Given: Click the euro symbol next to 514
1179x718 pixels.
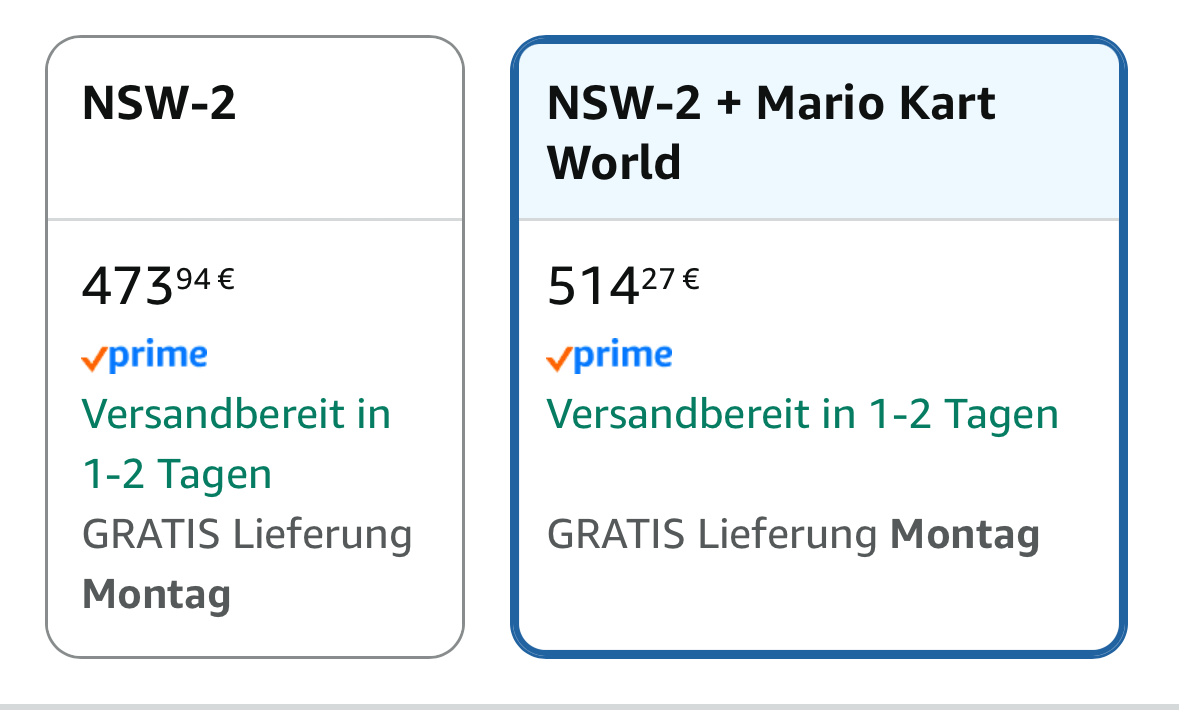Looking at the screenshot, I should [691, 279].
